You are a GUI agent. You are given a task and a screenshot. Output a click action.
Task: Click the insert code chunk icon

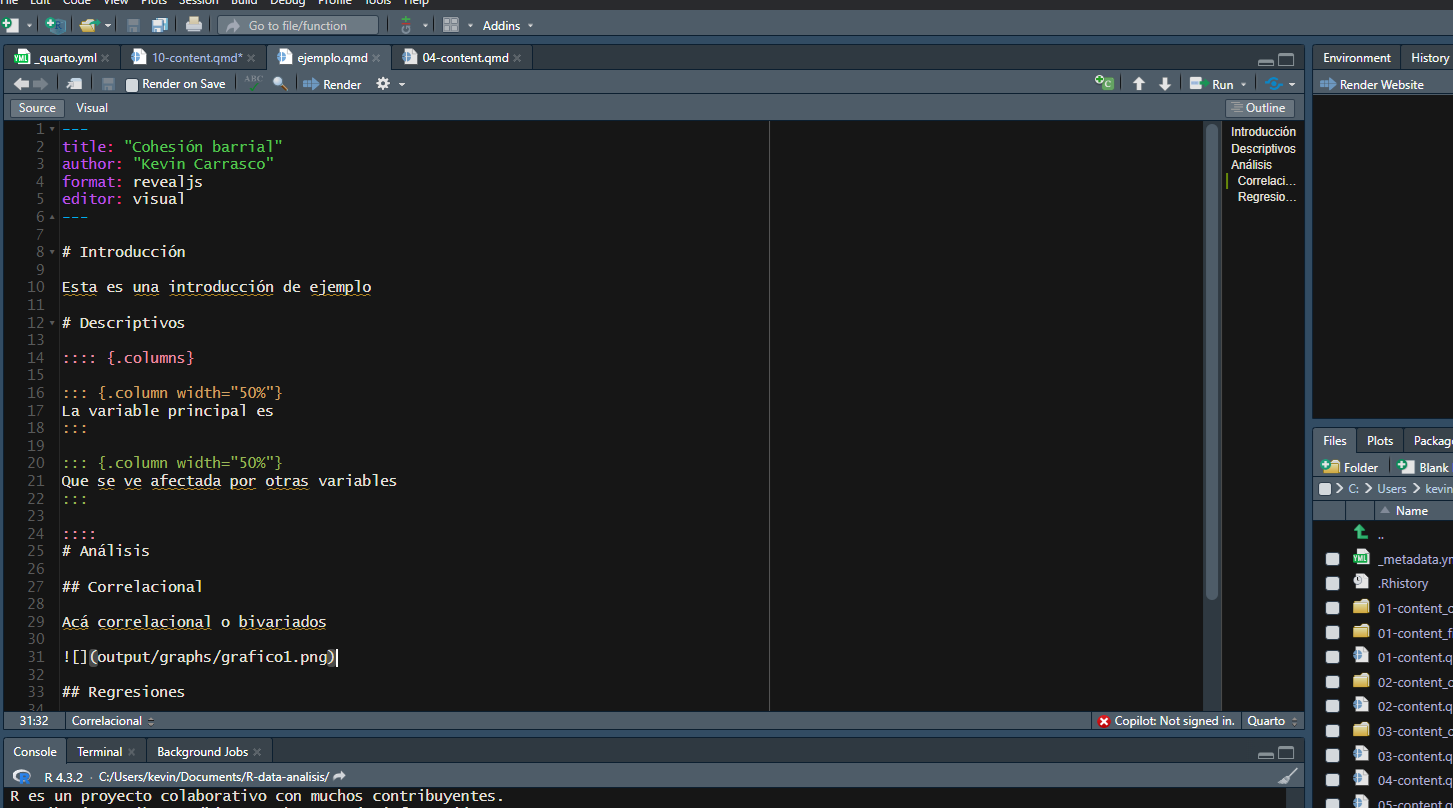point(1104,84)
